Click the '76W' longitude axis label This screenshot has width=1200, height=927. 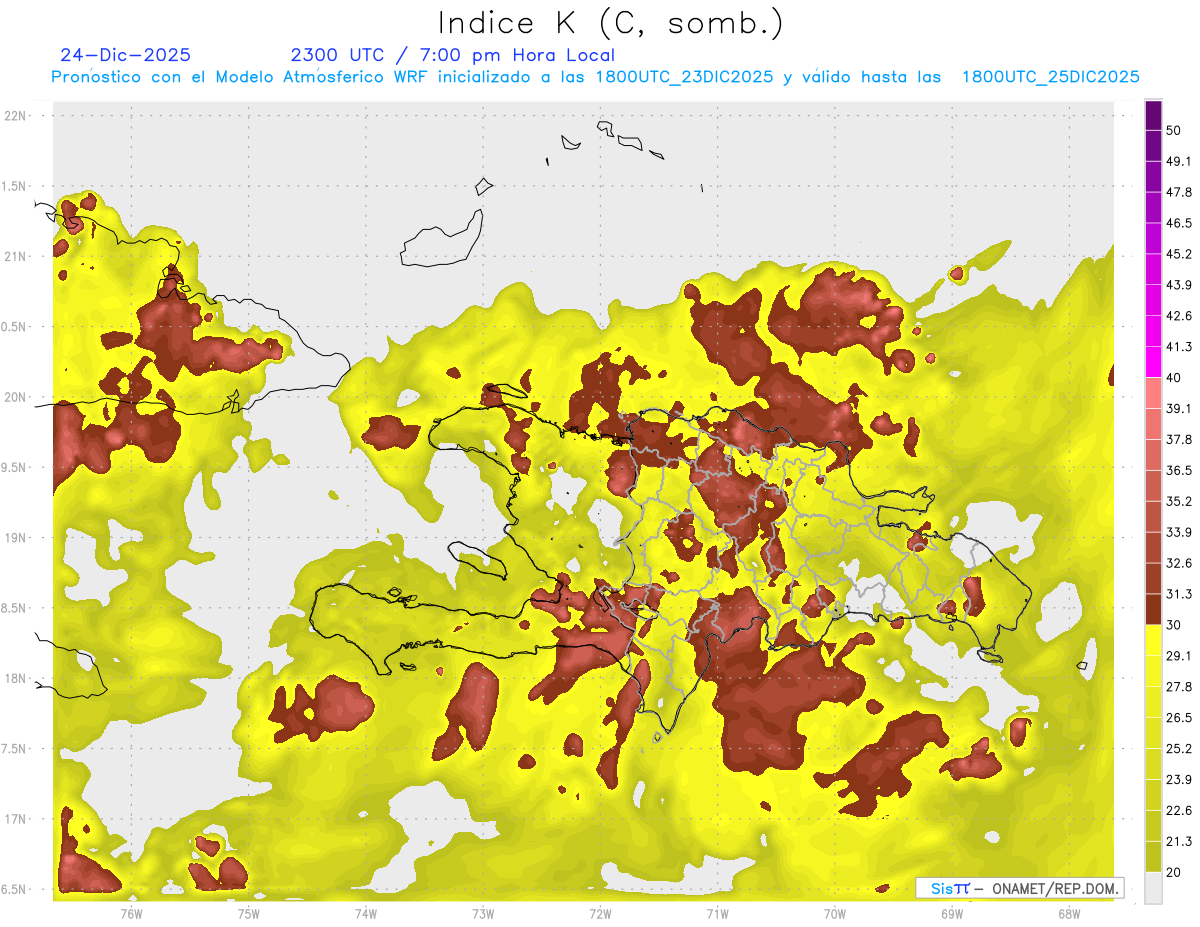click(x=131, y=914)
